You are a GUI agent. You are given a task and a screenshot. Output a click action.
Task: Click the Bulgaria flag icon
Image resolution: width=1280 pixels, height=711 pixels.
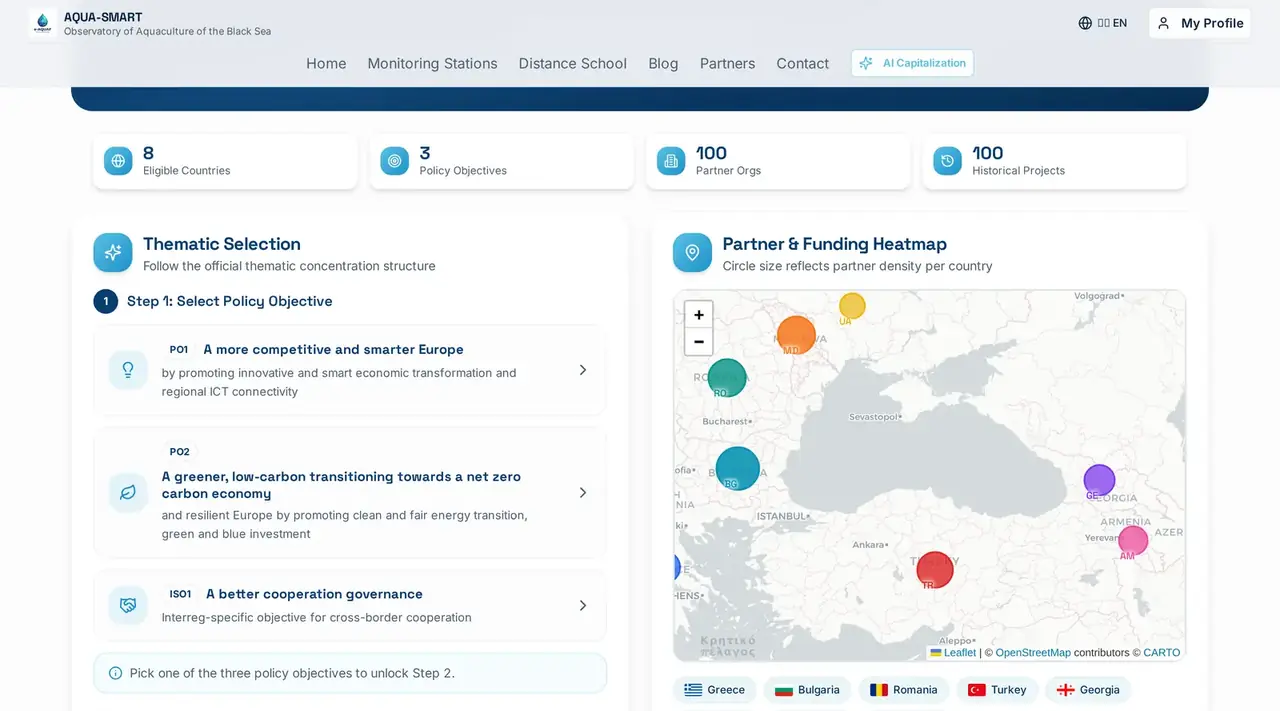point(784,690)
